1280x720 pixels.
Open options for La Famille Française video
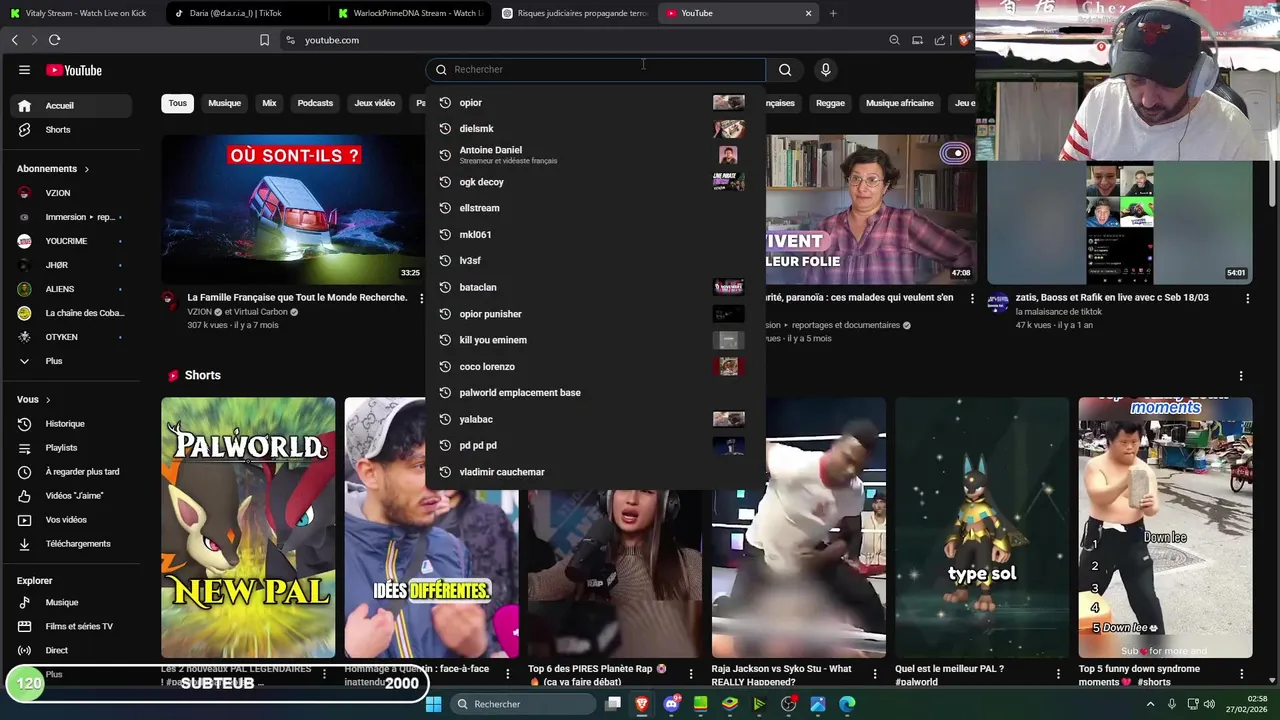(421, 298)
